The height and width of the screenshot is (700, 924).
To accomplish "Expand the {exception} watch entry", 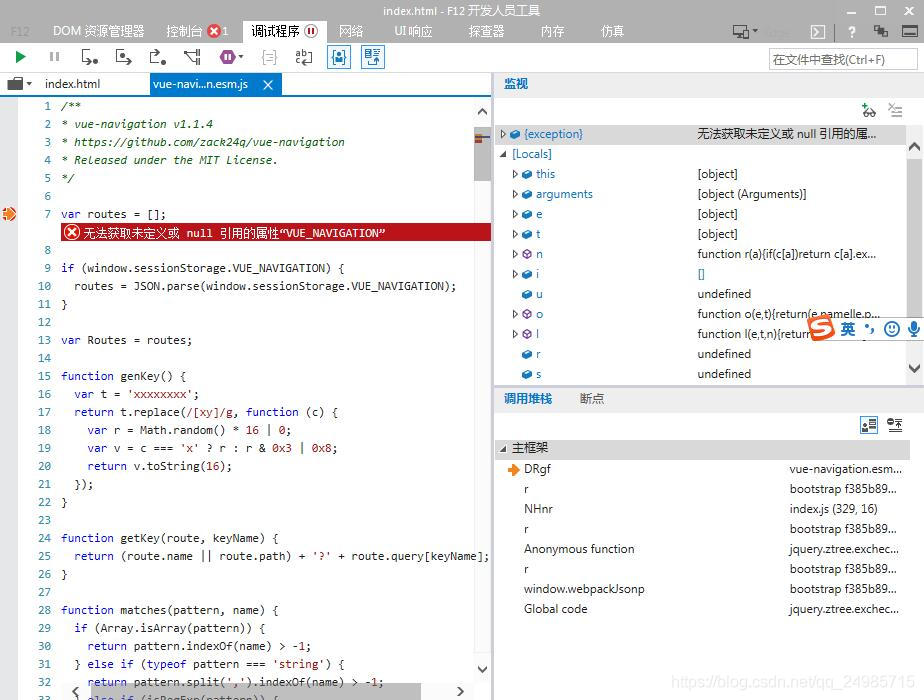I will point(504,134).
